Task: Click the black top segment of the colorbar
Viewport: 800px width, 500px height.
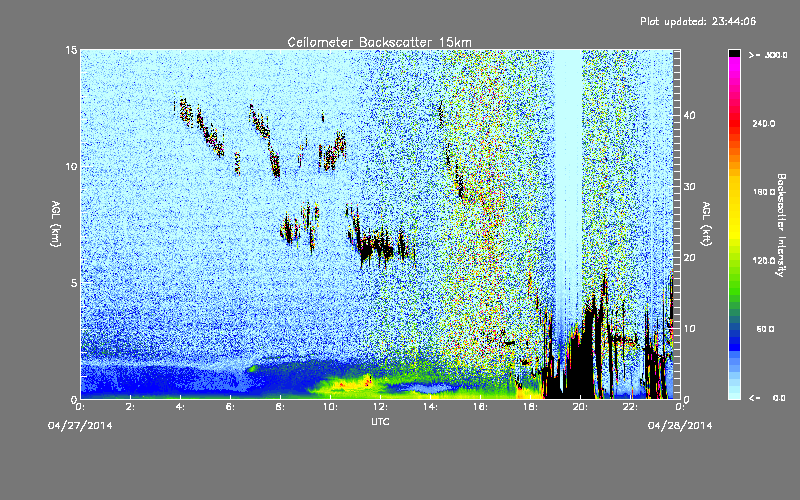Action: [x=734, y=53]
